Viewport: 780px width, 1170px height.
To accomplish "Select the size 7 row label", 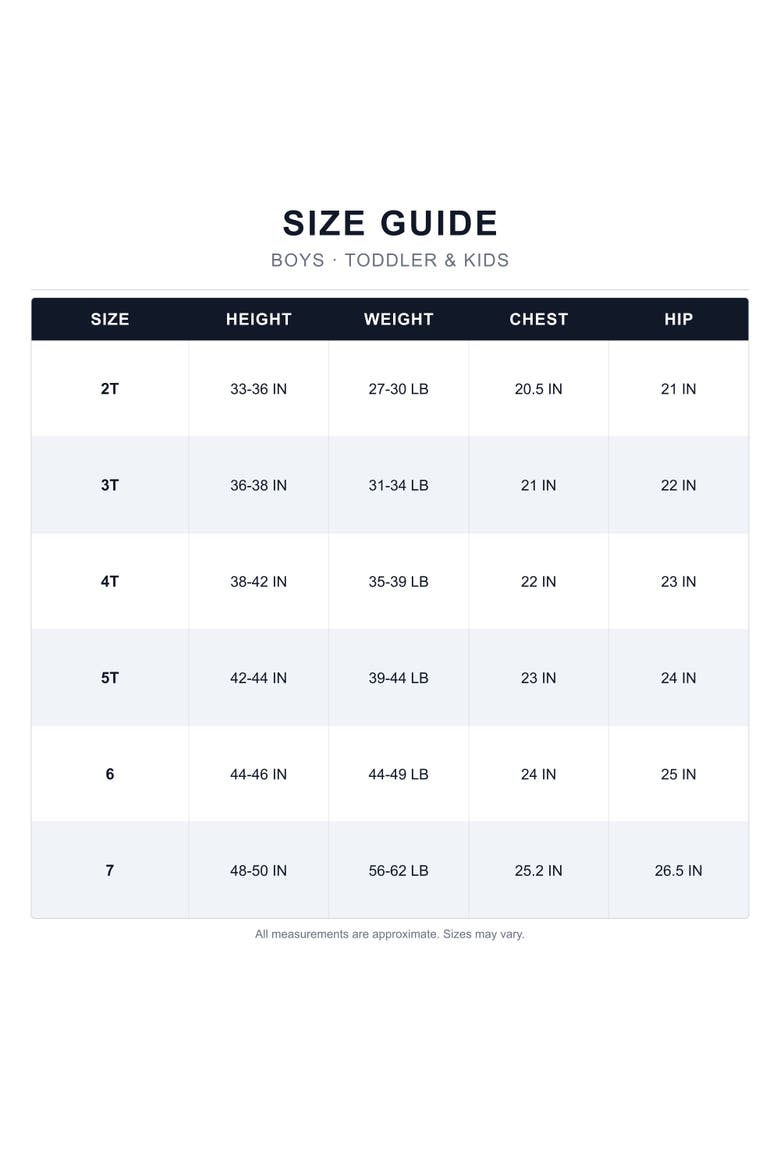I will click(x=110, y=870).
